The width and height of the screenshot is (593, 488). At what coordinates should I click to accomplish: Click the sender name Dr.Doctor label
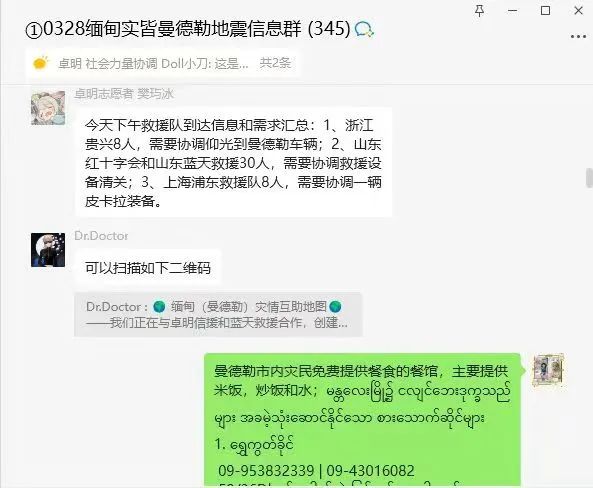point(101,236)
